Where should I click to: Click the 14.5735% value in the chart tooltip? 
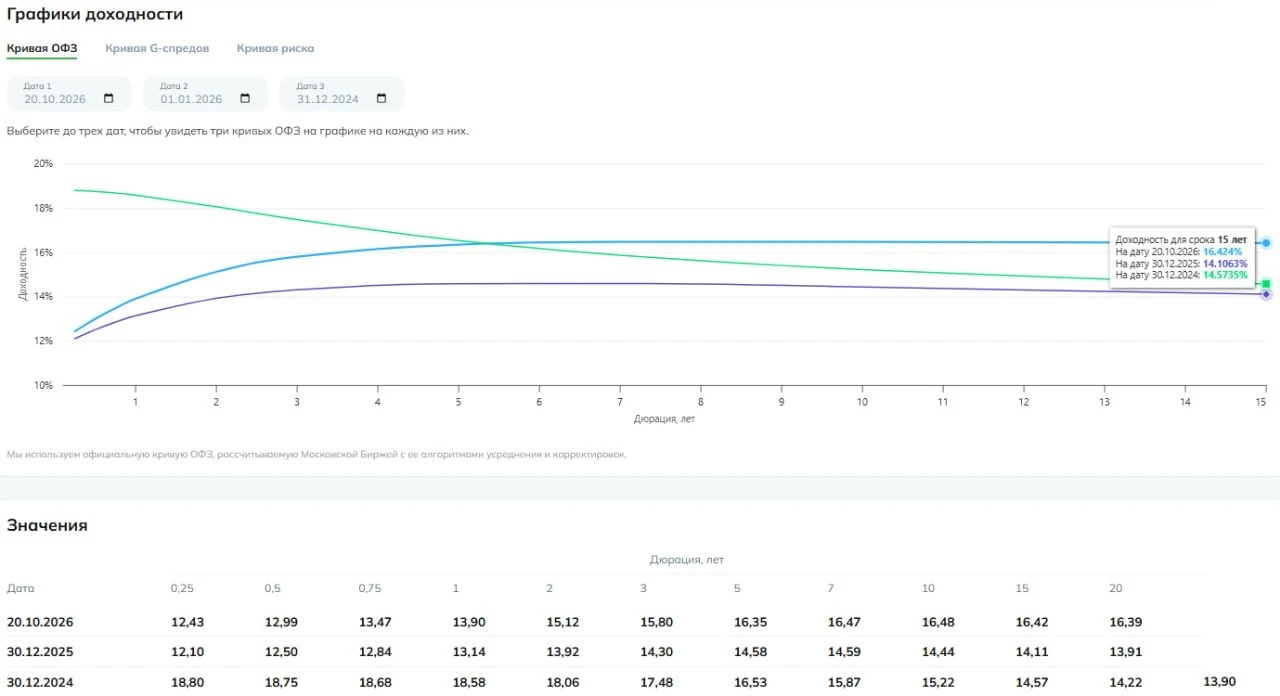(1225, 274)
